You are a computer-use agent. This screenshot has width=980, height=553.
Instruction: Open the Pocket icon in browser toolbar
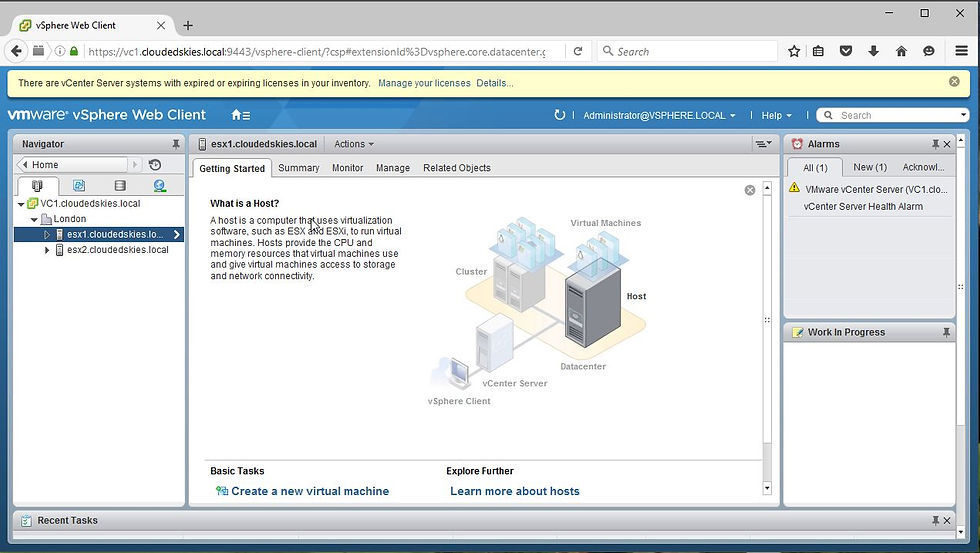[x=846, y=51]
